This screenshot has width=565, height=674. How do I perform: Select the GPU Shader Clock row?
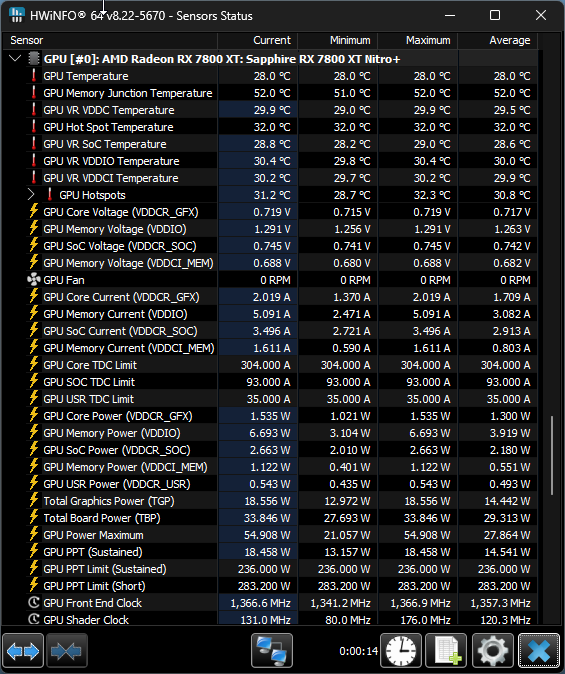270,619
